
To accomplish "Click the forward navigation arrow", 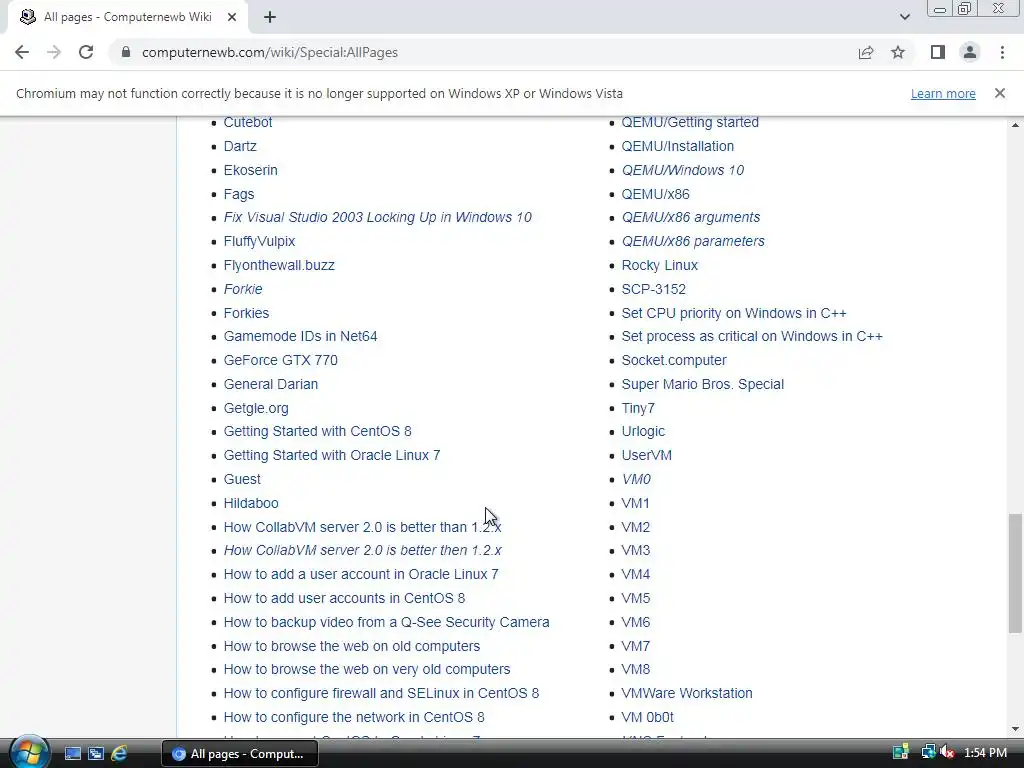I will coord(54,52).
